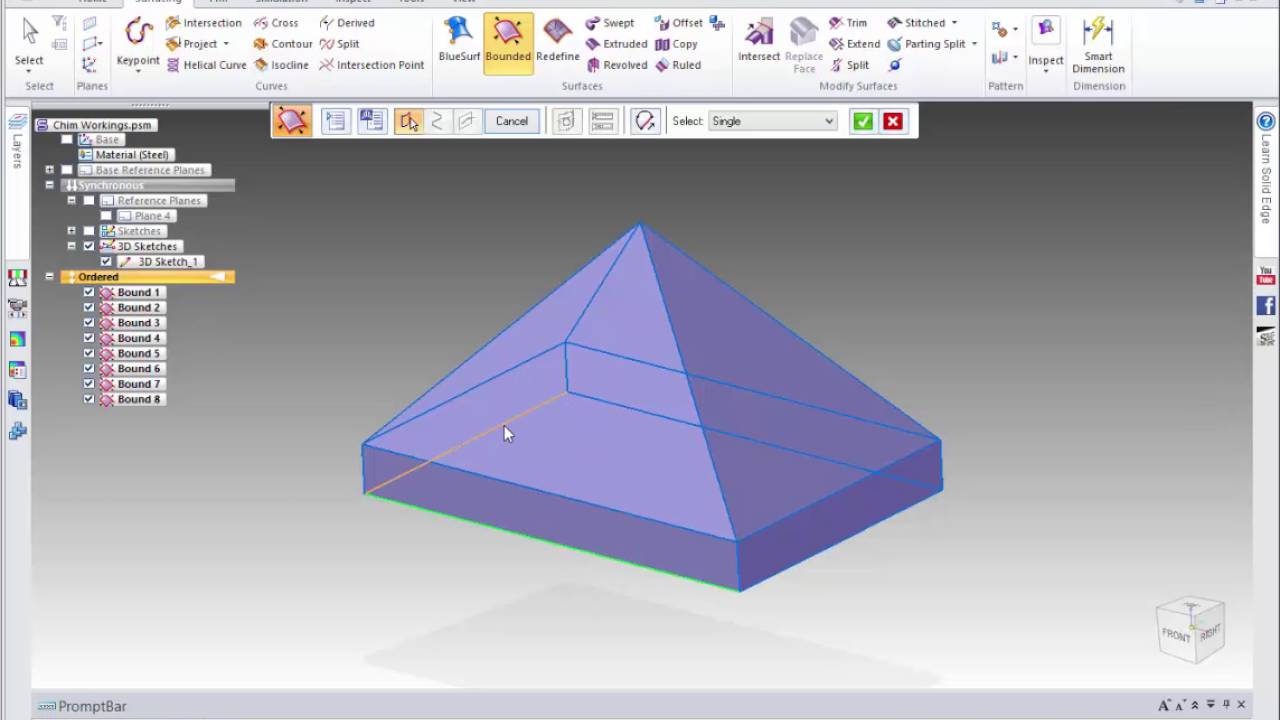Screen dimensions: 1280x720
Task: Click the FRONT face of view cube
Action: click(x=1176, y=635)
